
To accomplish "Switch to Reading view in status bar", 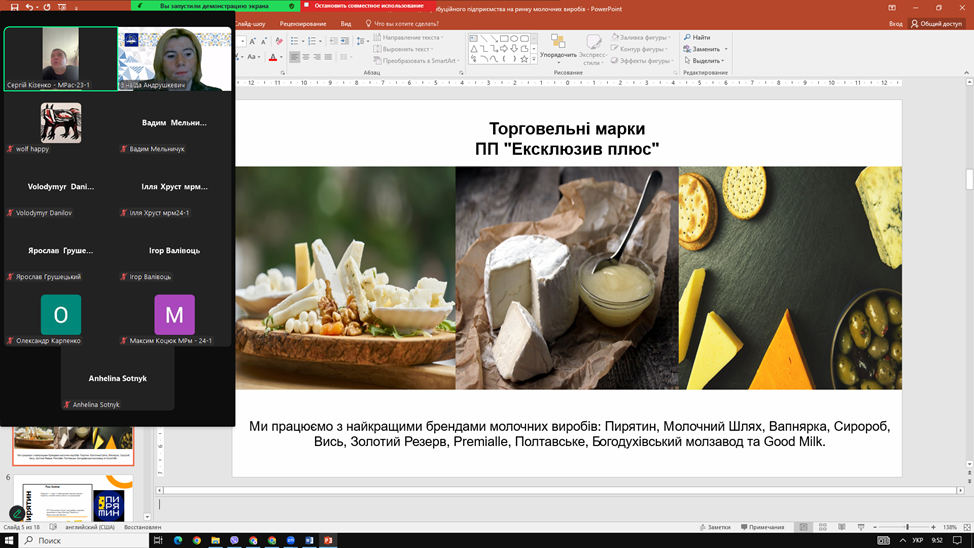I will pyautogui.click(x=842, y=527).
